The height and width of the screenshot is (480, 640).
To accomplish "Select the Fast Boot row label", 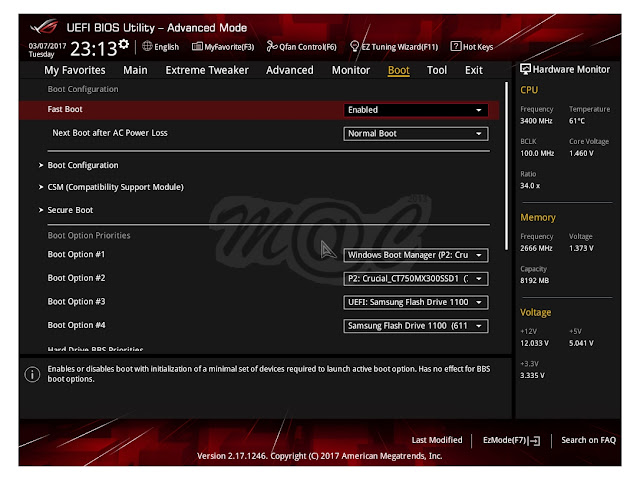I will click(65, 109).
